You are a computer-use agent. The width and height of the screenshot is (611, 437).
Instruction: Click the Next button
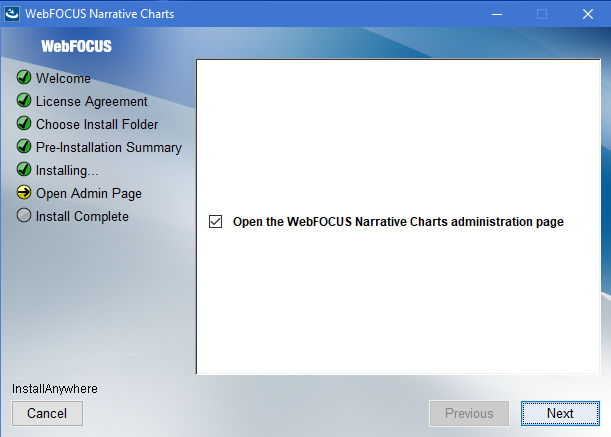(560, 413)
